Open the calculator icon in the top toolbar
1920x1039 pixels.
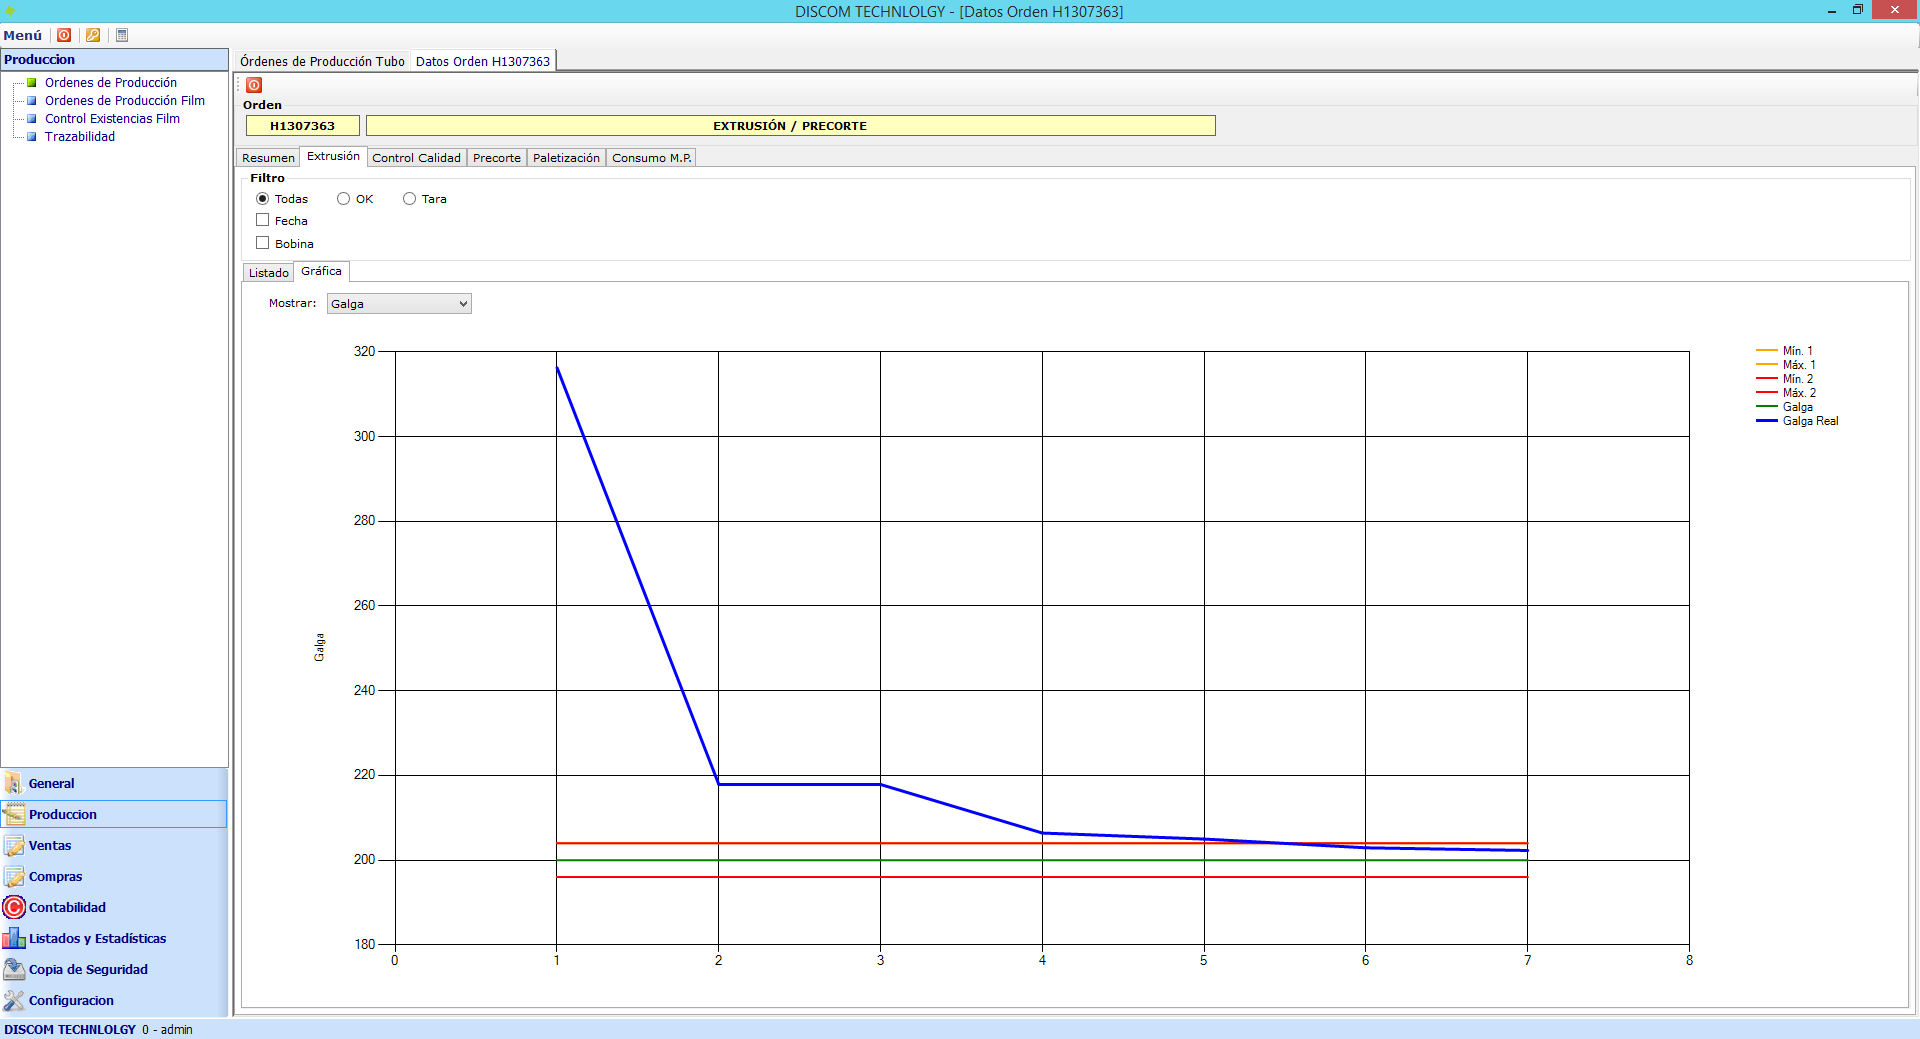(x=122, y=35)
